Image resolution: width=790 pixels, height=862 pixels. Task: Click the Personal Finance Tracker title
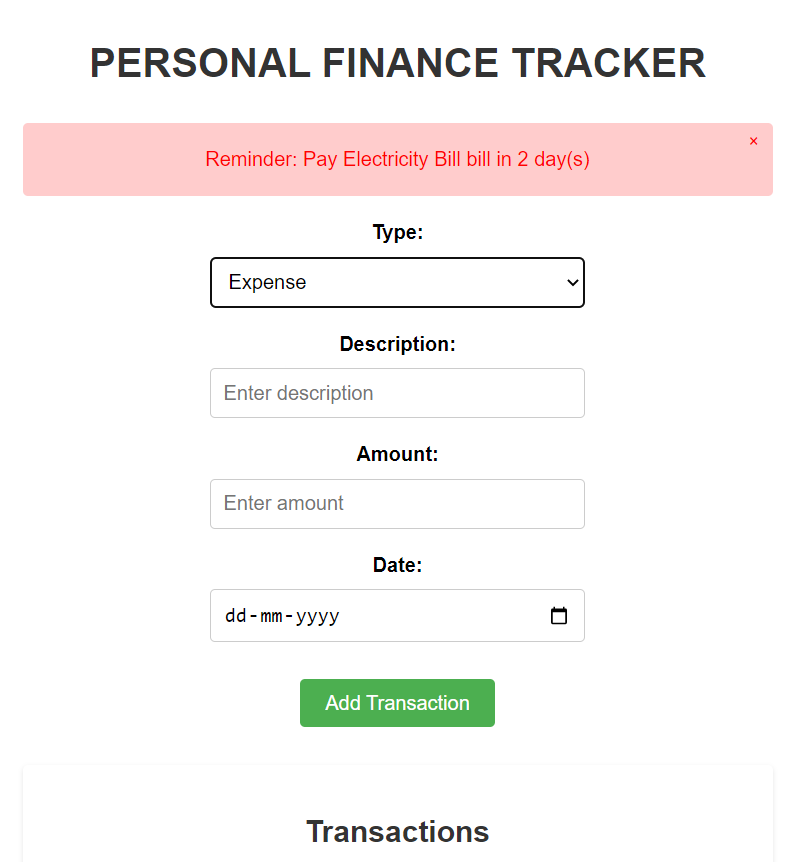397,62
